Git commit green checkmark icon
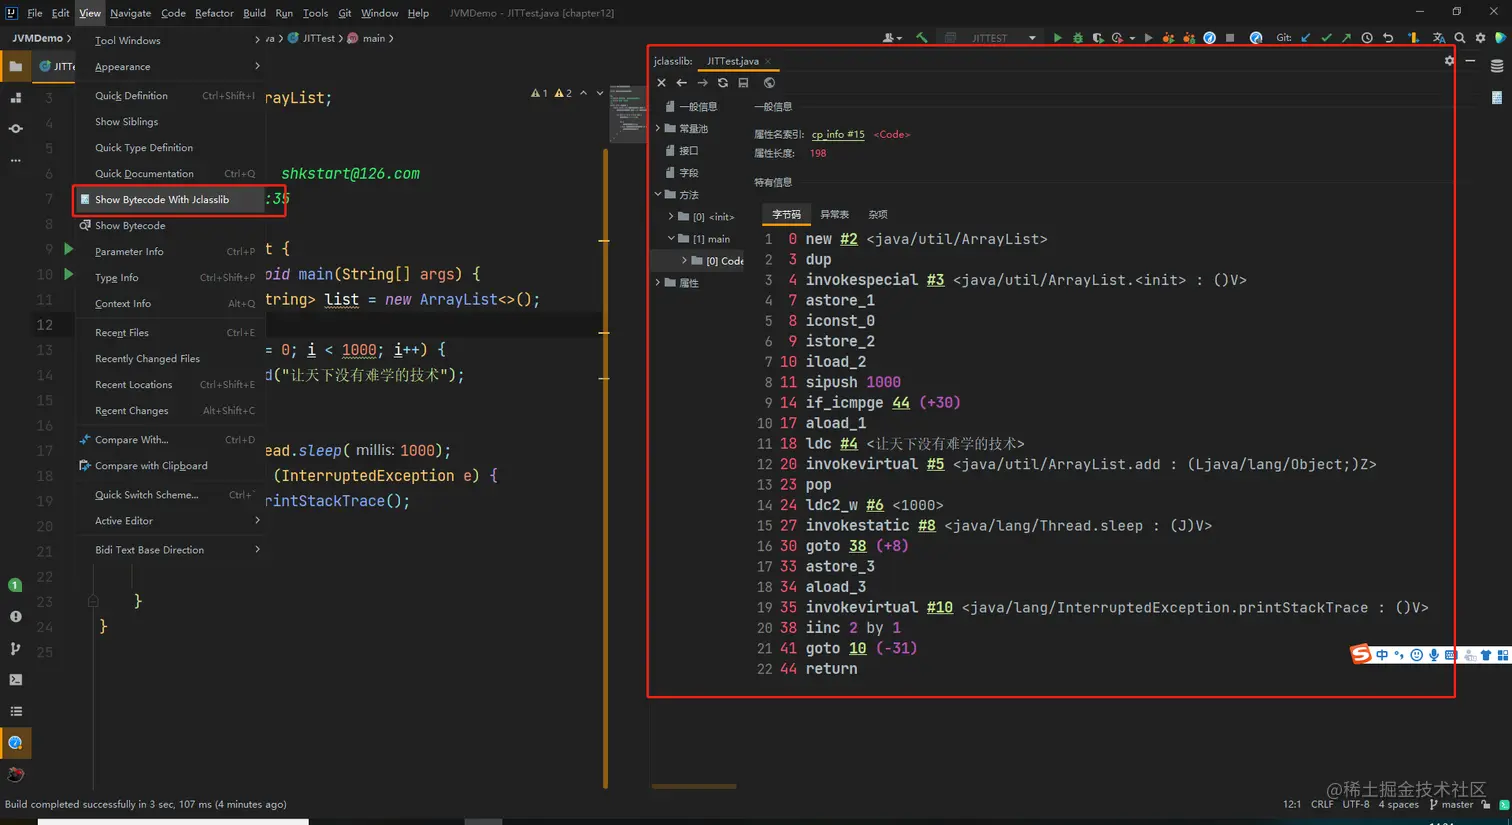 1326,38
